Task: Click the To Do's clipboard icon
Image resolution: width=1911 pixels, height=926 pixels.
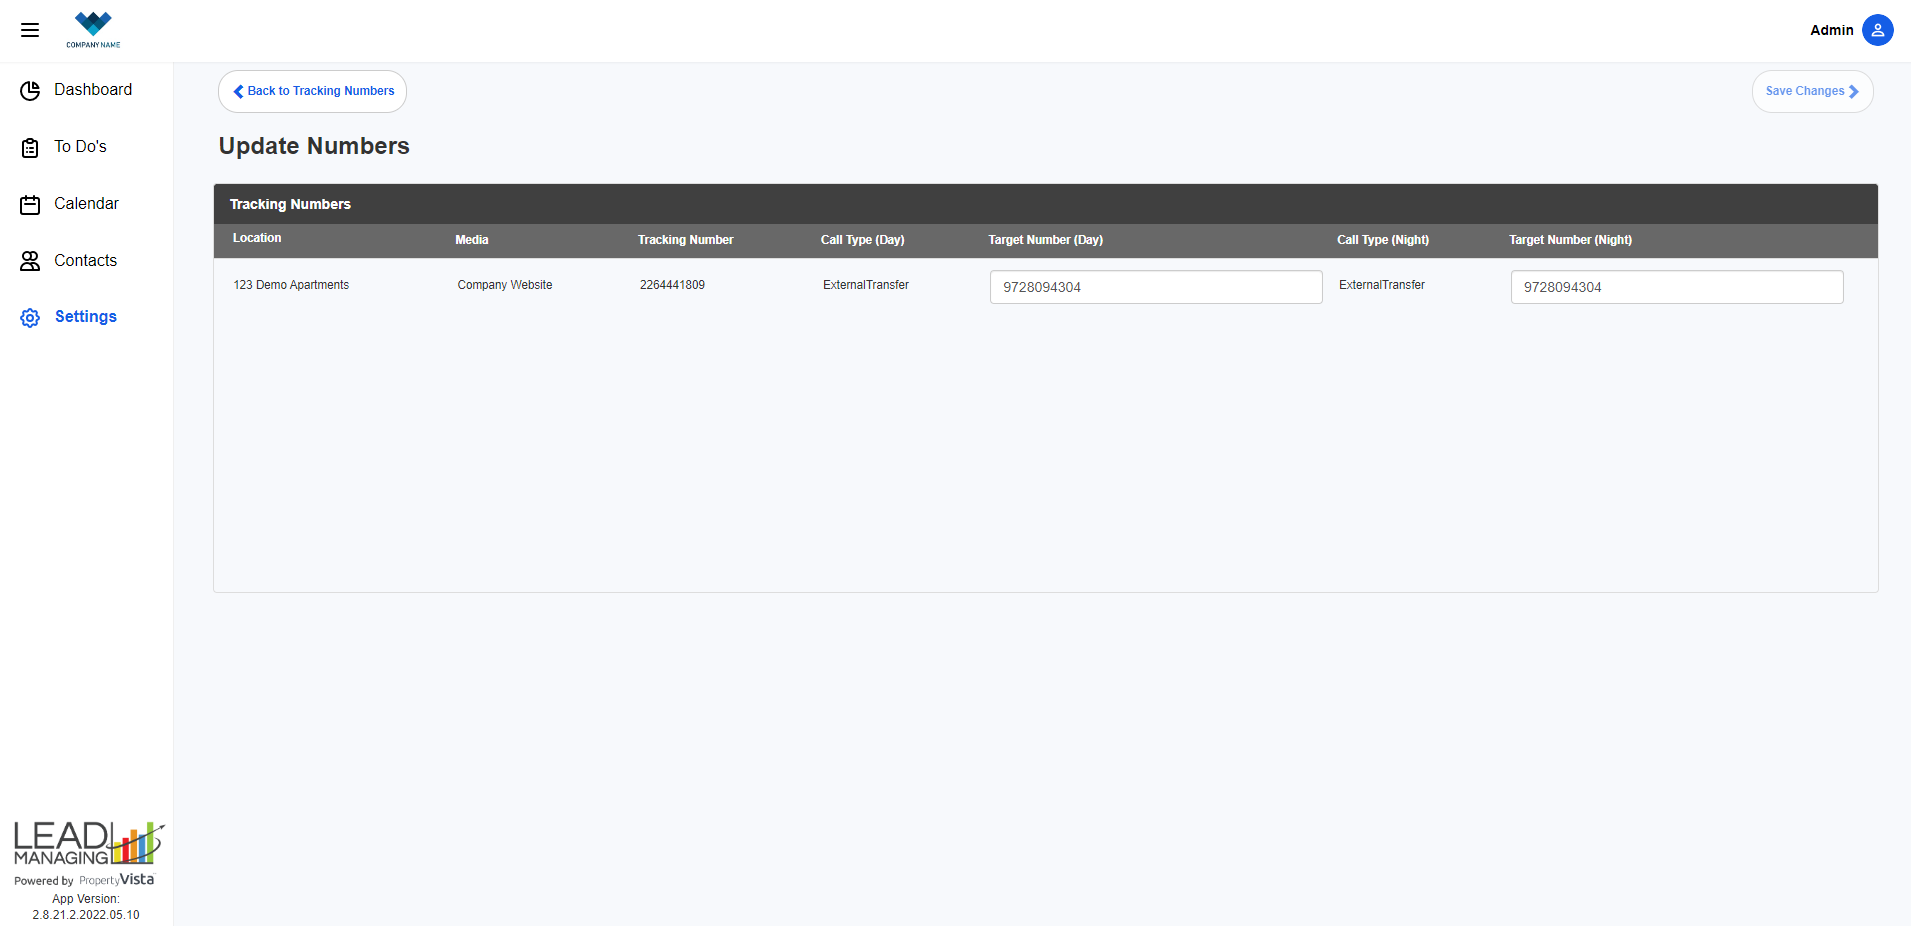Action: (30, 148)
